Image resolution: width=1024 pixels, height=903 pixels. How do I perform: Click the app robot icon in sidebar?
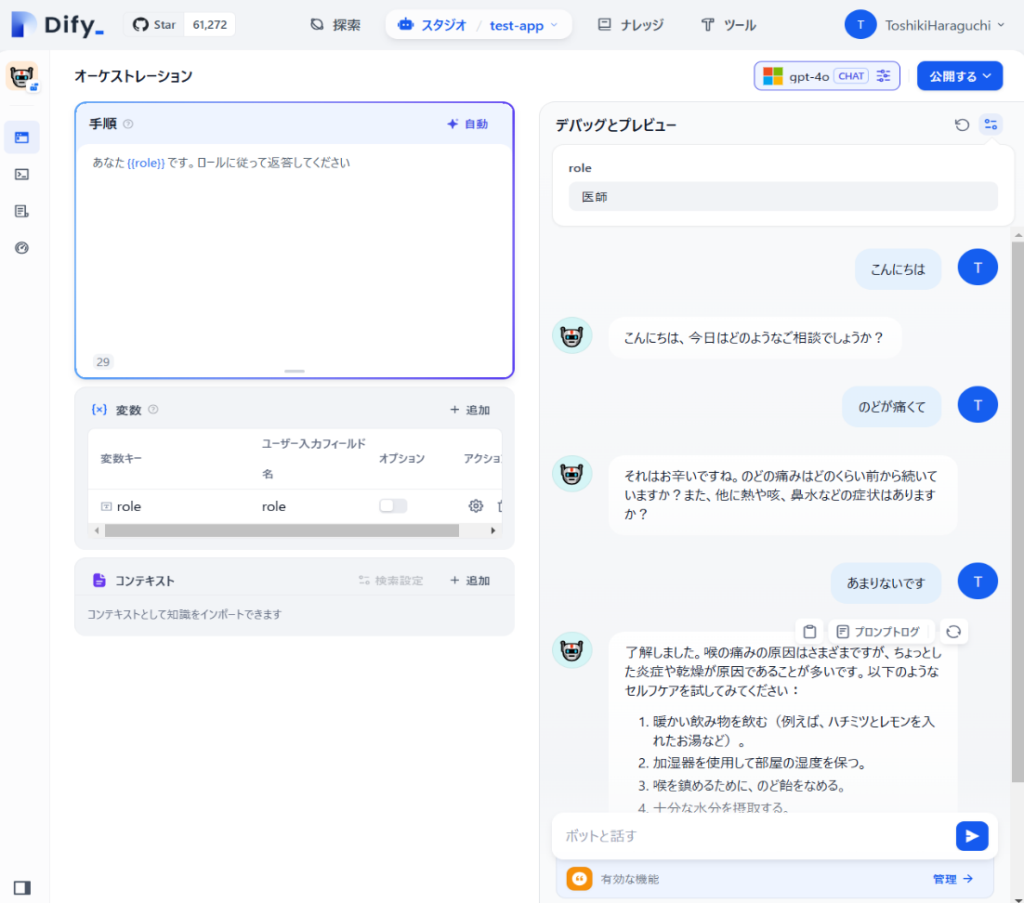22,76
